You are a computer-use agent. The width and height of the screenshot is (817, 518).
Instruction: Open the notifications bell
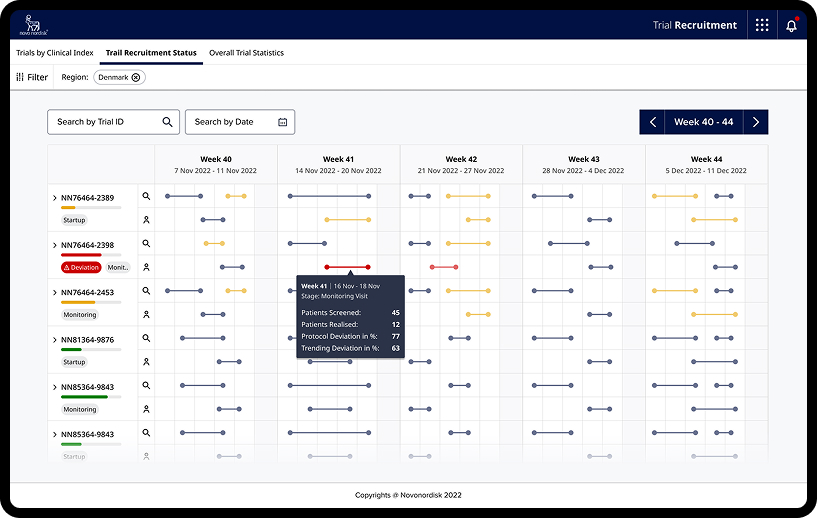tap(791, 25)
